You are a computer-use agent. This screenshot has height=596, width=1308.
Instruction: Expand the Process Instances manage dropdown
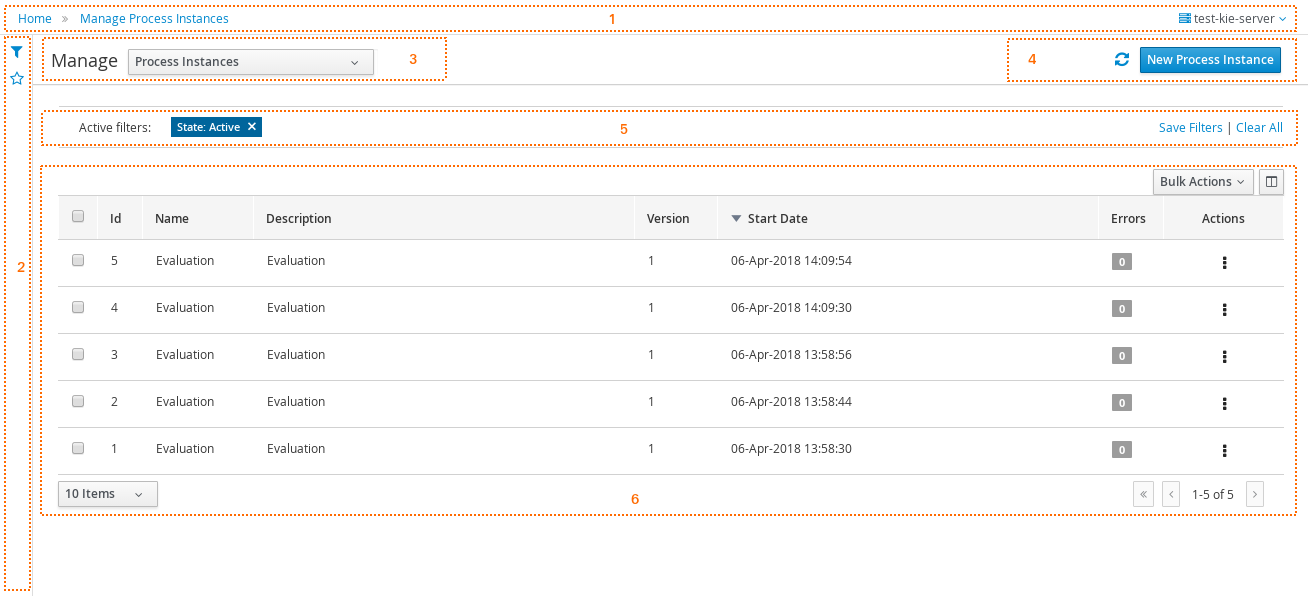(x=251, y=62)
